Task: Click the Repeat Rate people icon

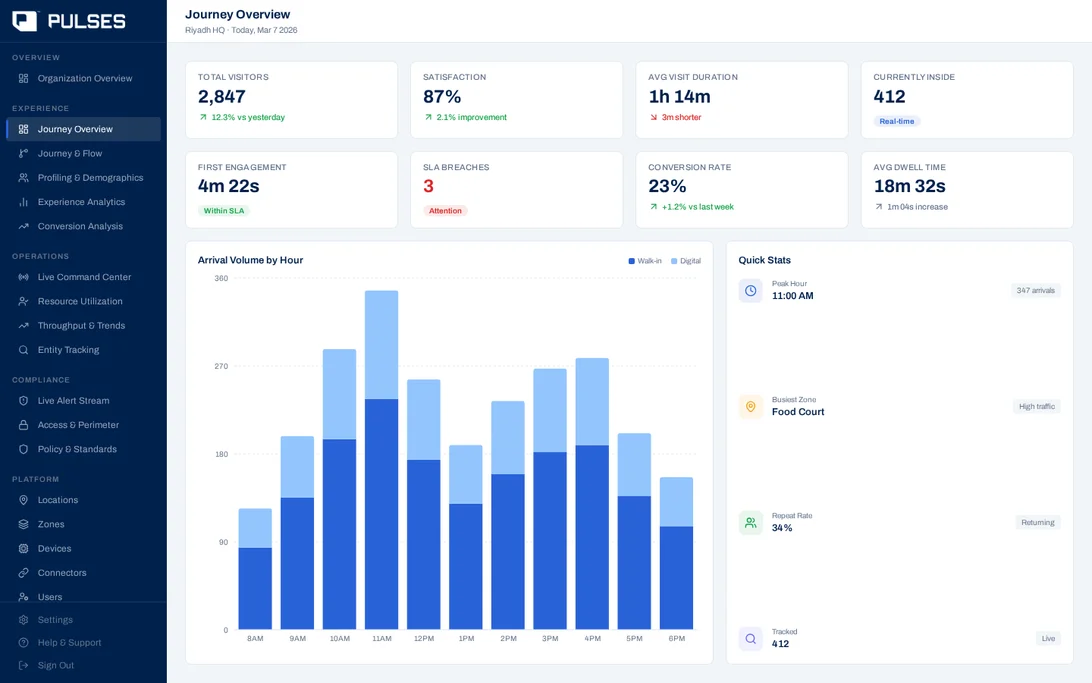Action: click(x=751, y=522)
